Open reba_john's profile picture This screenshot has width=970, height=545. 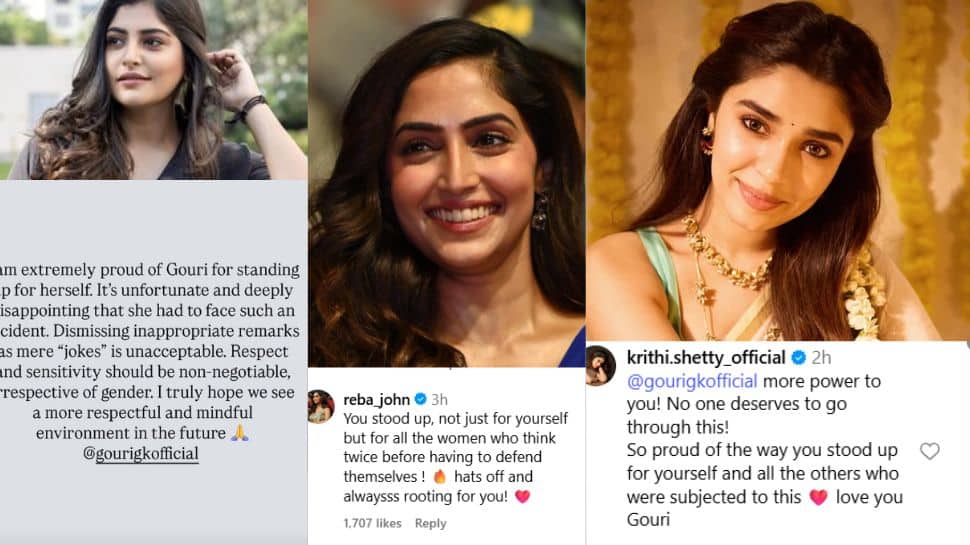pyautogui.click(x=320, y=406)
